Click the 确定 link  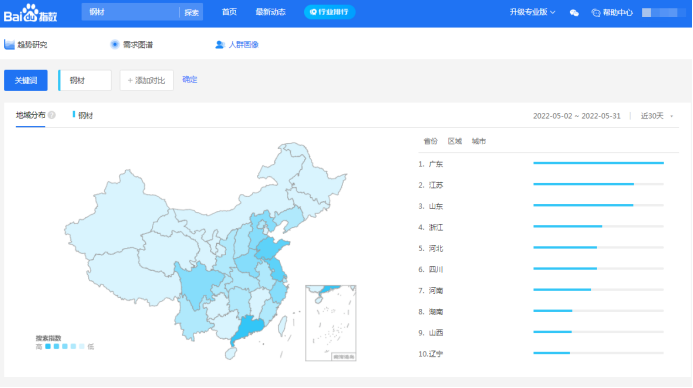tap(190, 80)
